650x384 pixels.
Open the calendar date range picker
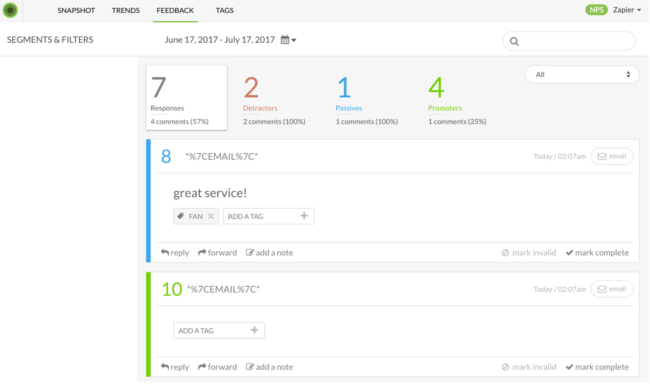tap(288, 40)
